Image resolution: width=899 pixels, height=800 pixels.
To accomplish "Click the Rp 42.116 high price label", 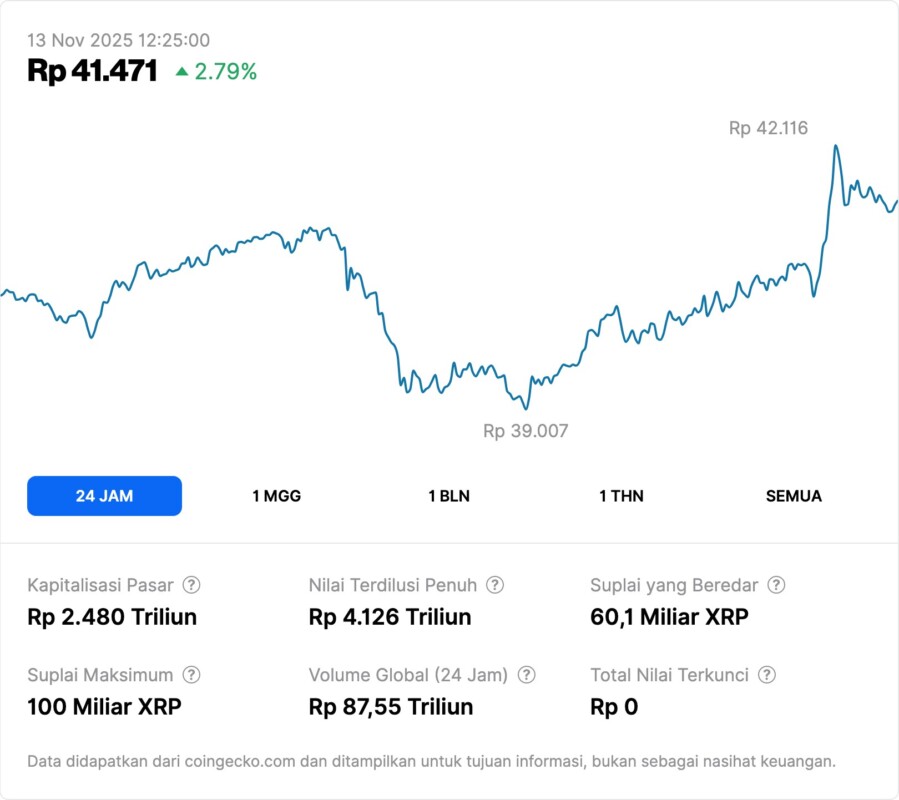I will (768, 128).
